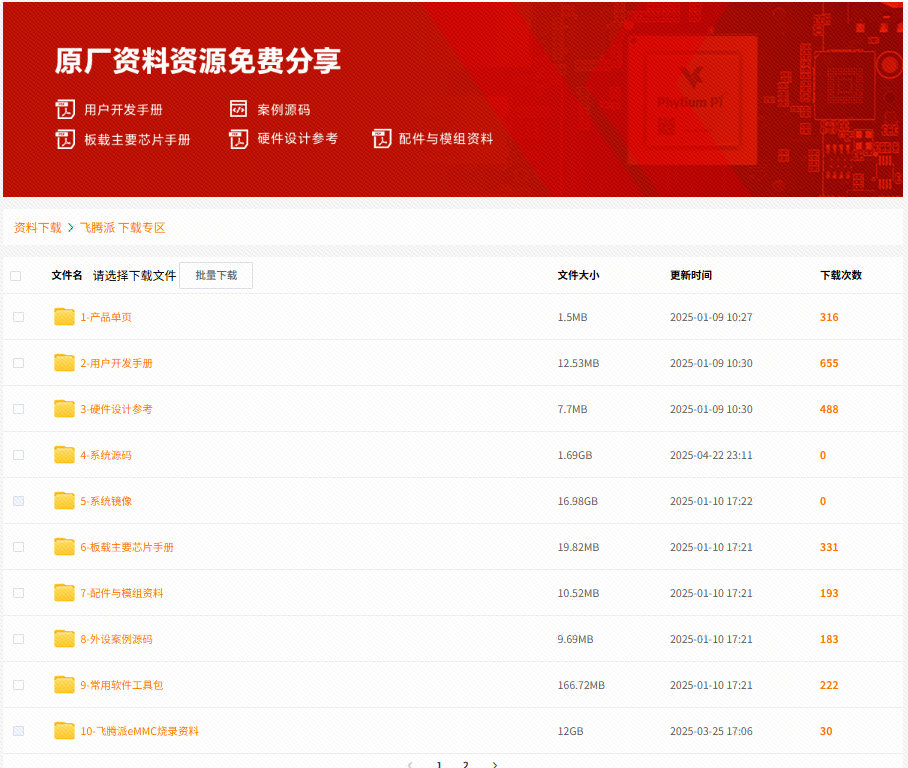Tick the checkbox for 5-系统镜像

pyautogui.click(x=19, y=500)
